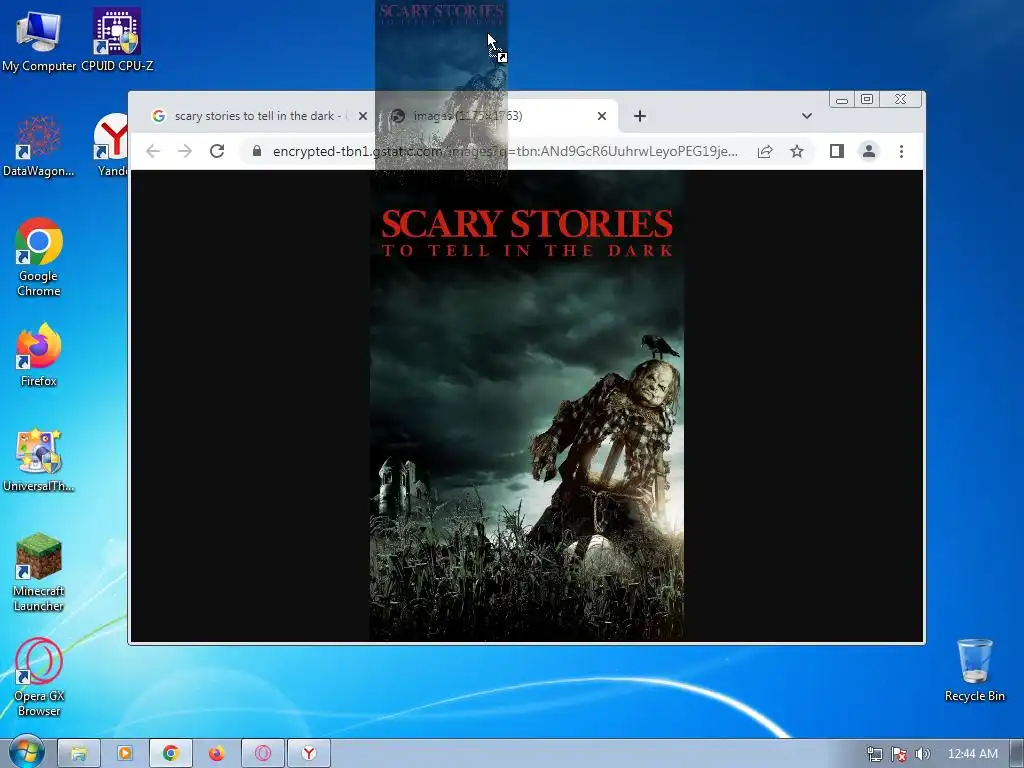Open the volume speaker tray icon
This screenshot has width=1024, height=768.
tap(922, 754)
